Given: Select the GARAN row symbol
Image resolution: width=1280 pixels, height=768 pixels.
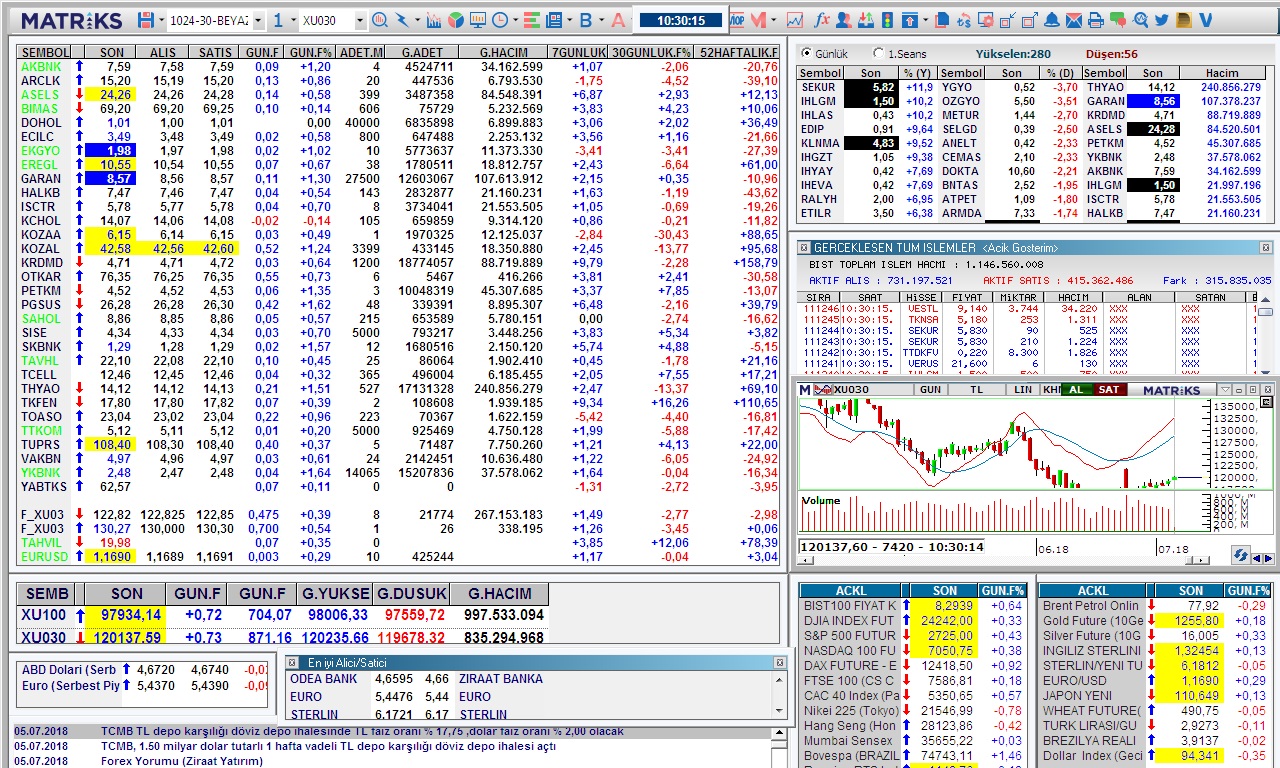Looking at the screenshot, I should [40, 178].
